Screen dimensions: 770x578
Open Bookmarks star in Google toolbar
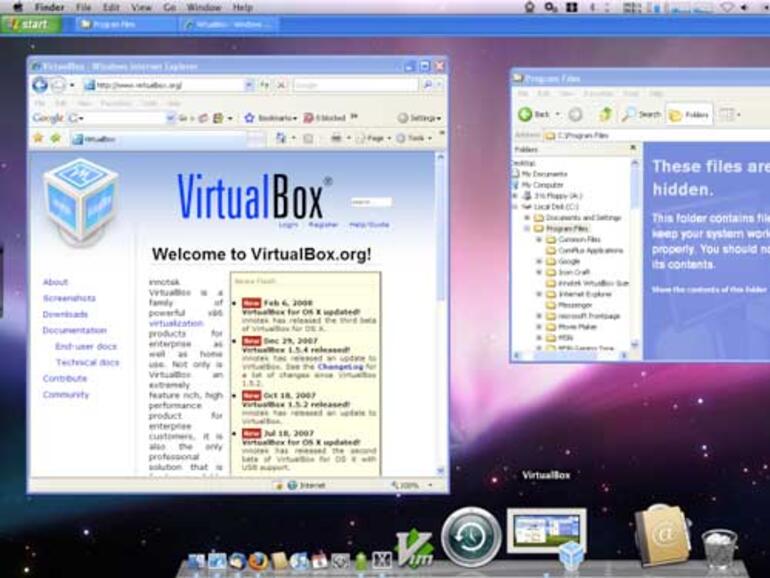tap(249, 118)
